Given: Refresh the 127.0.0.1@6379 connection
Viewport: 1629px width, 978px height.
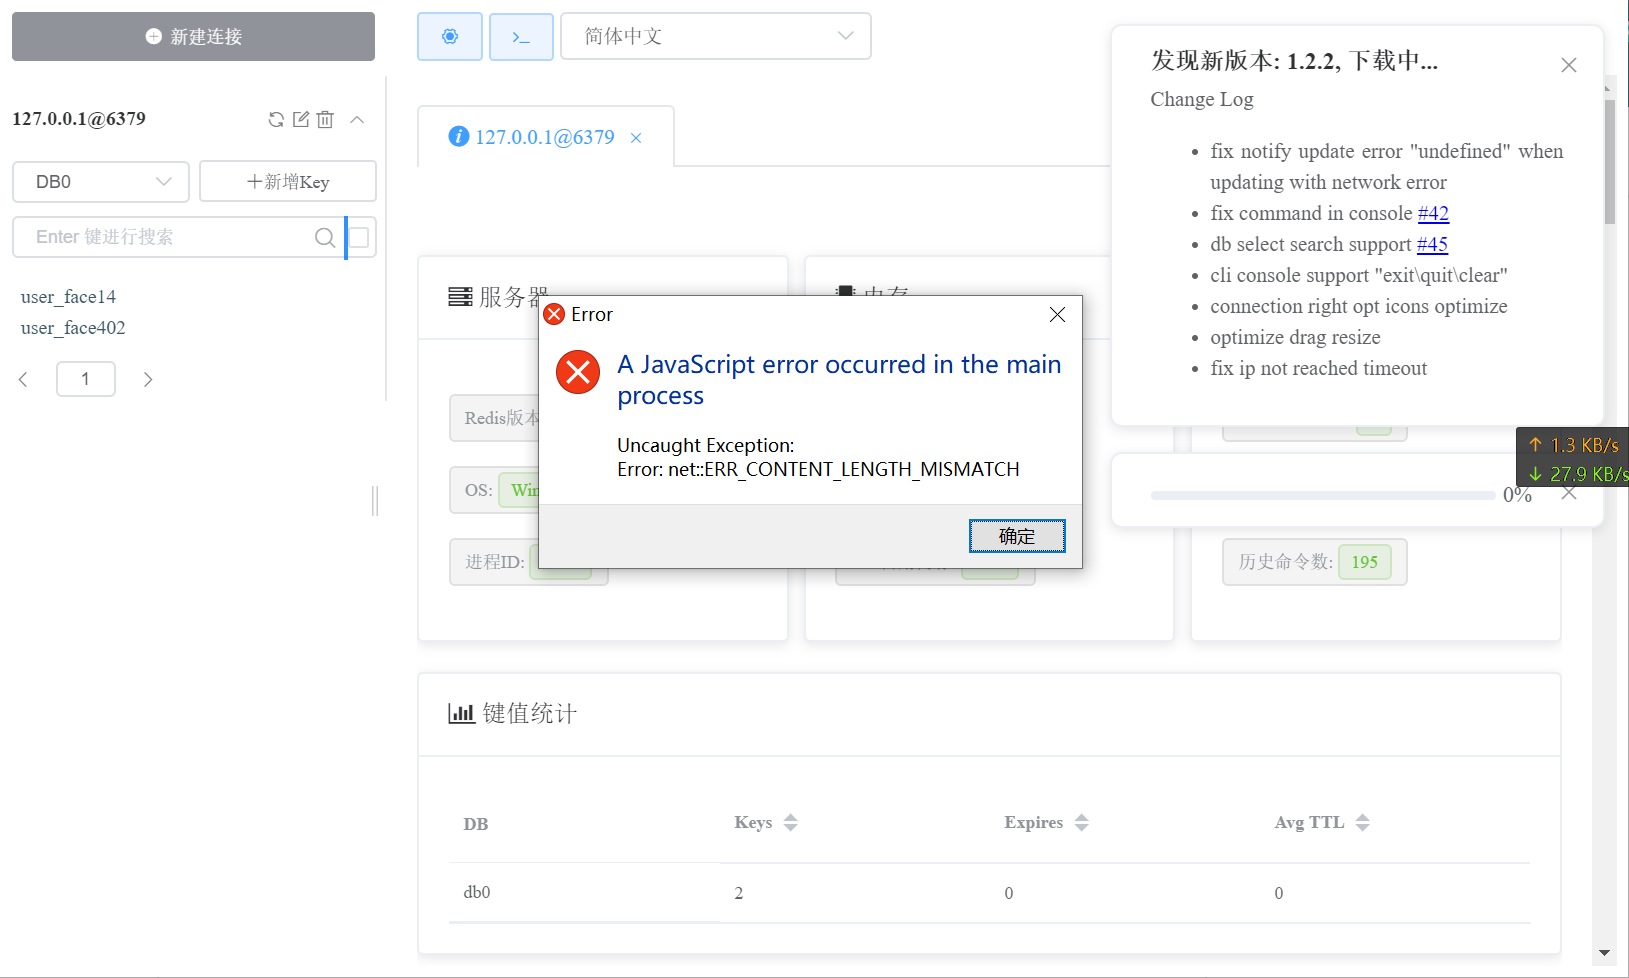Looking at the screenshot, I should tap(276, 119).
